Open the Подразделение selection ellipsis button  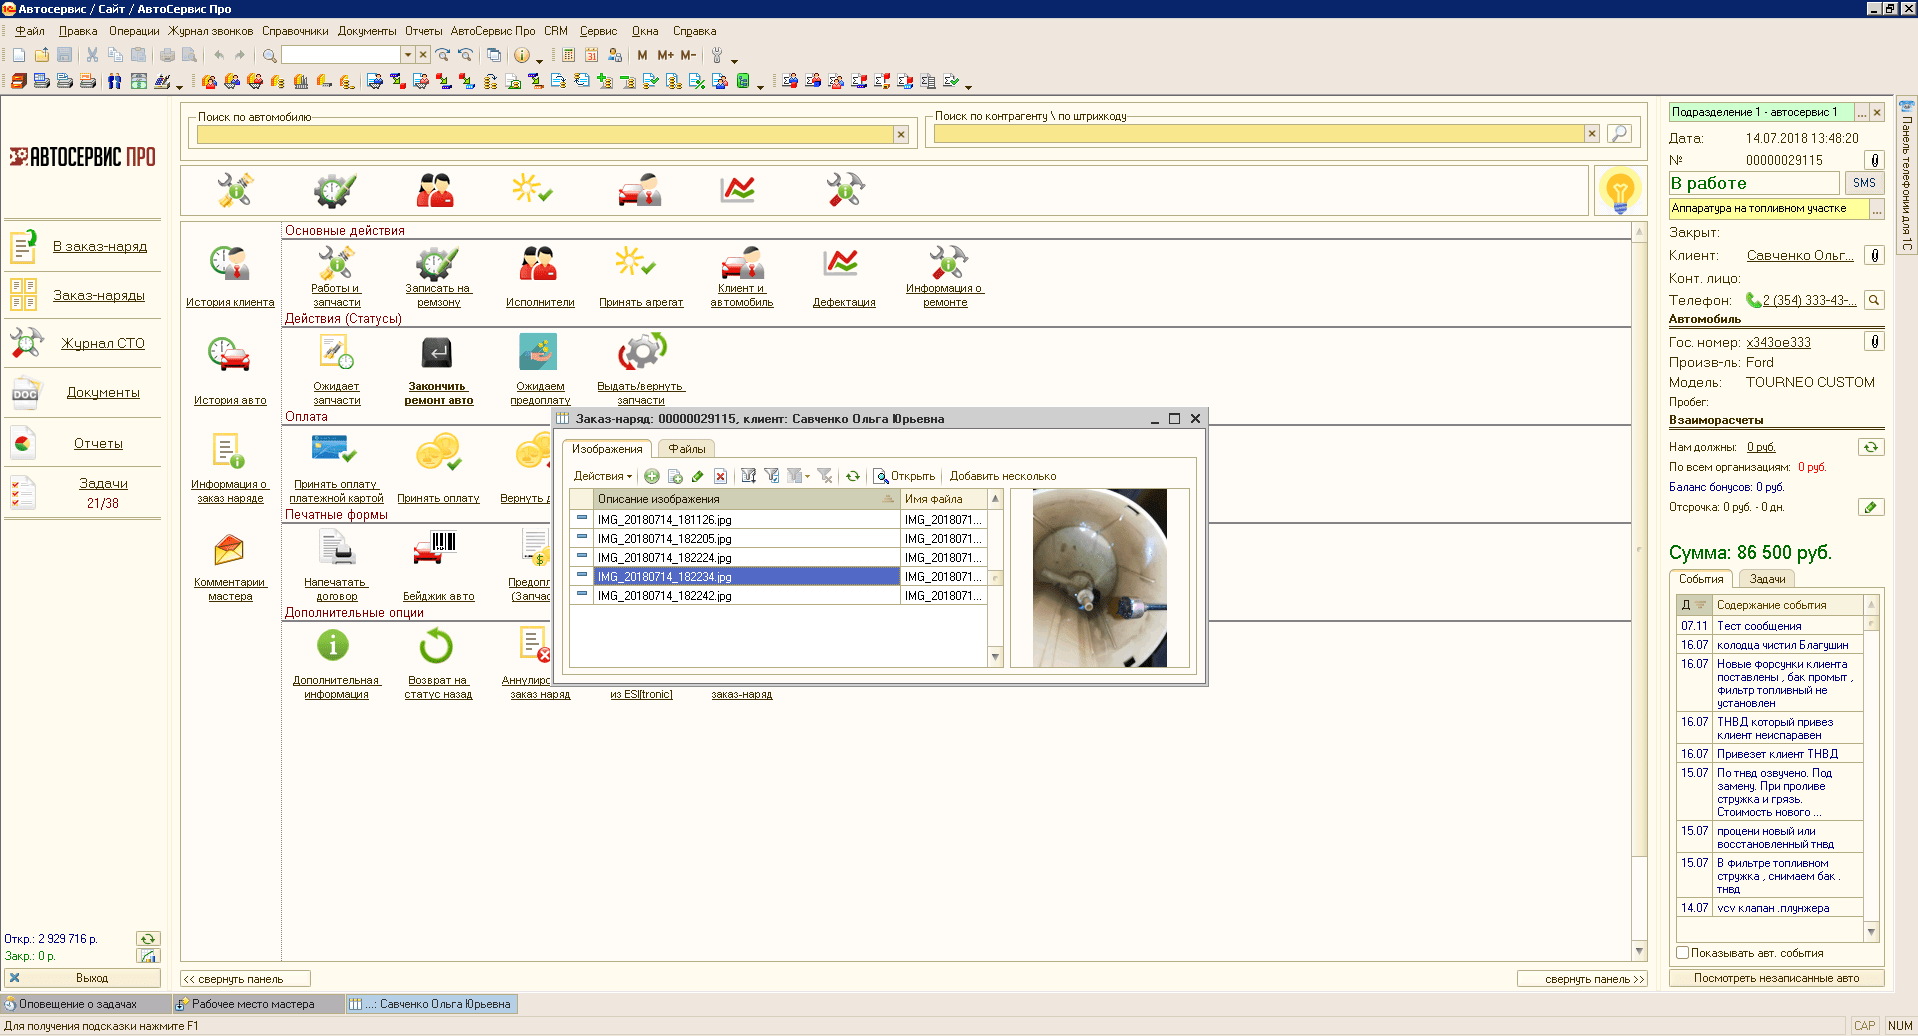point(1862,113)
